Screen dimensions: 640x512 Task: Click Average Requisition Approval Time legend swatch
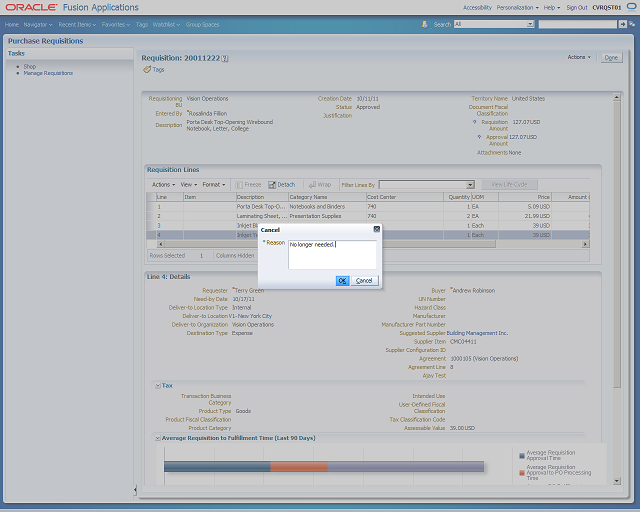pyautogui.click(x=522, y=456)
